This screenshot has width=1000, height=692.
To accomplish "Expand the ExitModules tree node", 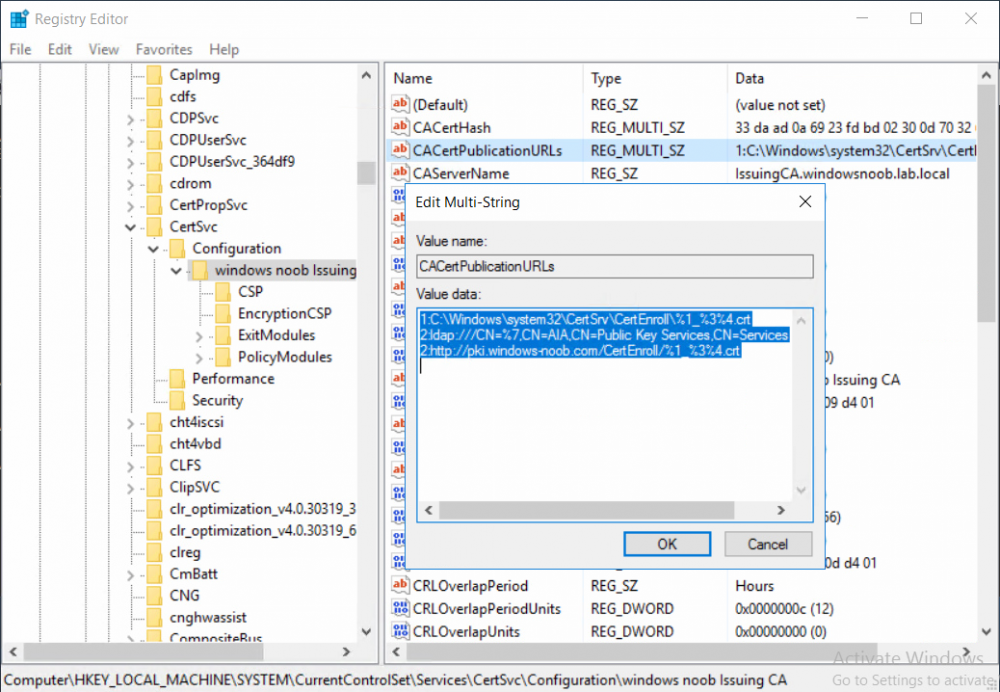I will 200,336.
